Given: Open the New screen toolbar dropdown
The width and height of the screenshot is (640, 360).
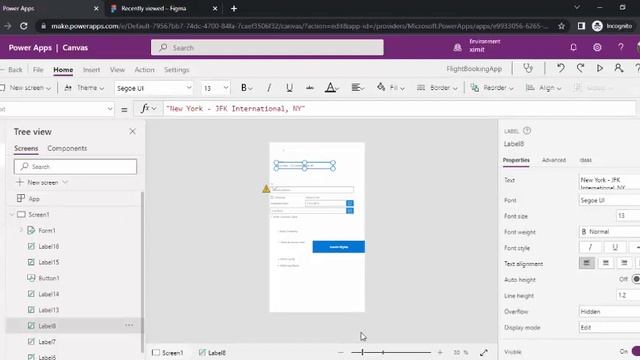Looking at the screenshot, I should click(26, 88).
